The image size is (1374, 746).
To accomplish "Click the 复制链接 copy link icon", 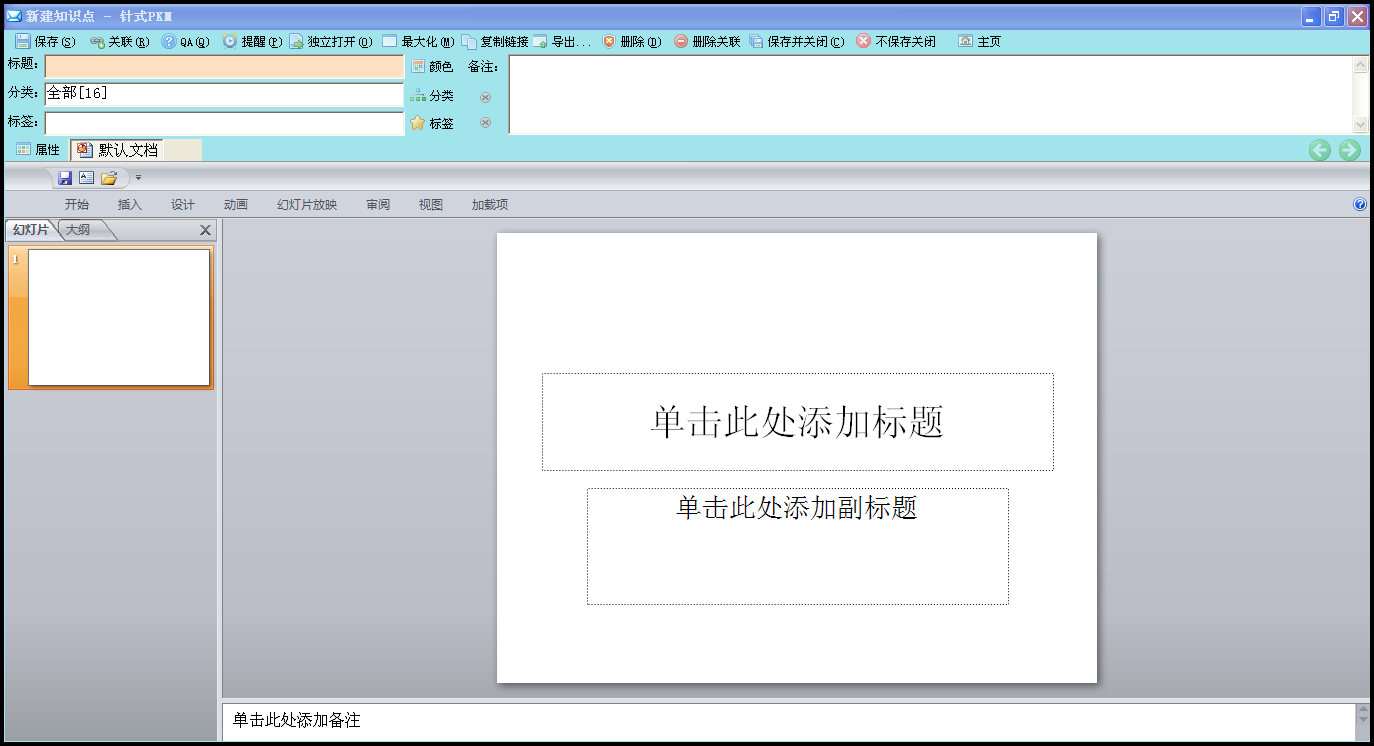I will pyautogui.click(x=469, y=42).
